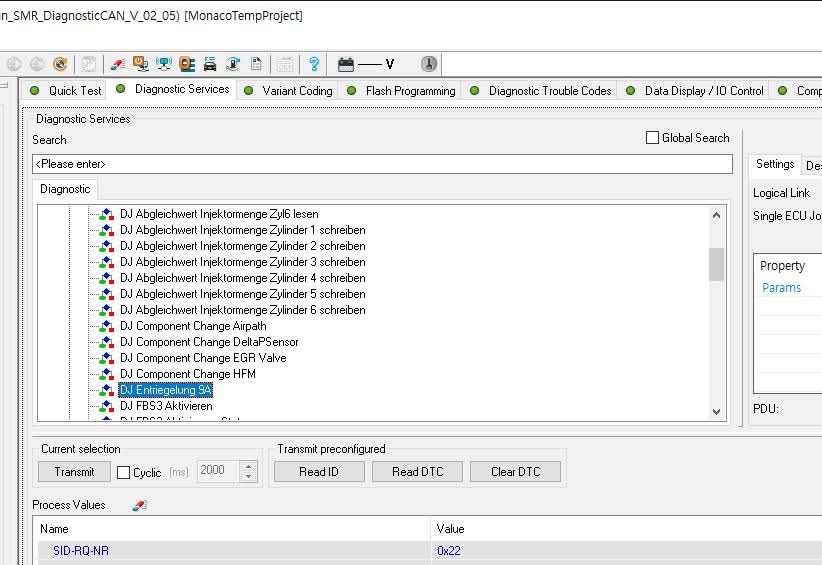
Task: Click the network broadcast monitor toolbar icon
Action: (164, 64)
